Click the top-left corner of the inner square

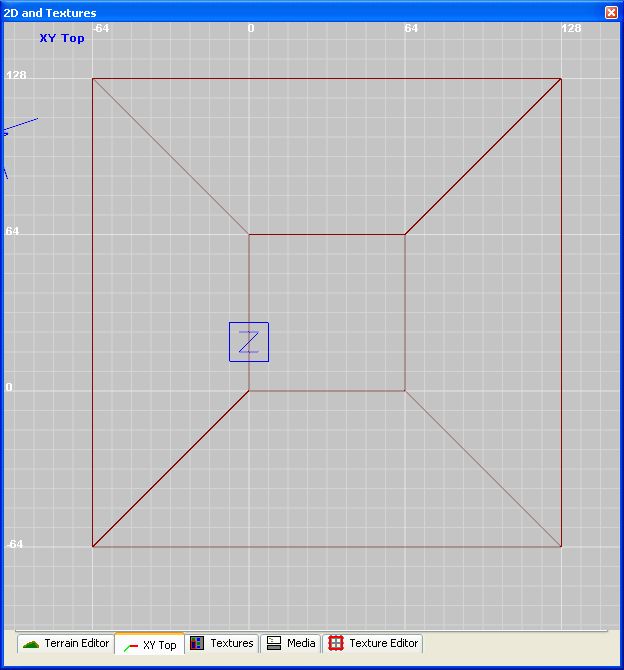(x=249, y=234)
